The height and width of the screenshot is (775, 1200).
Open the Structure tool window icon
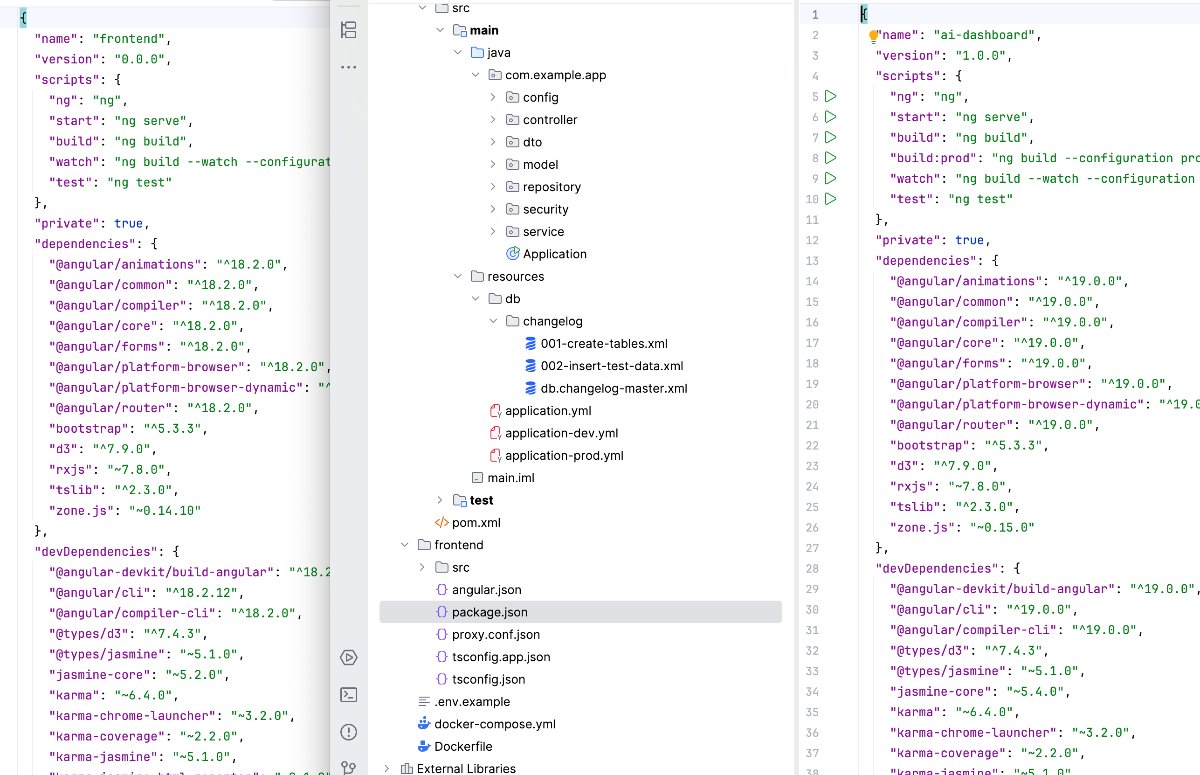348,30
